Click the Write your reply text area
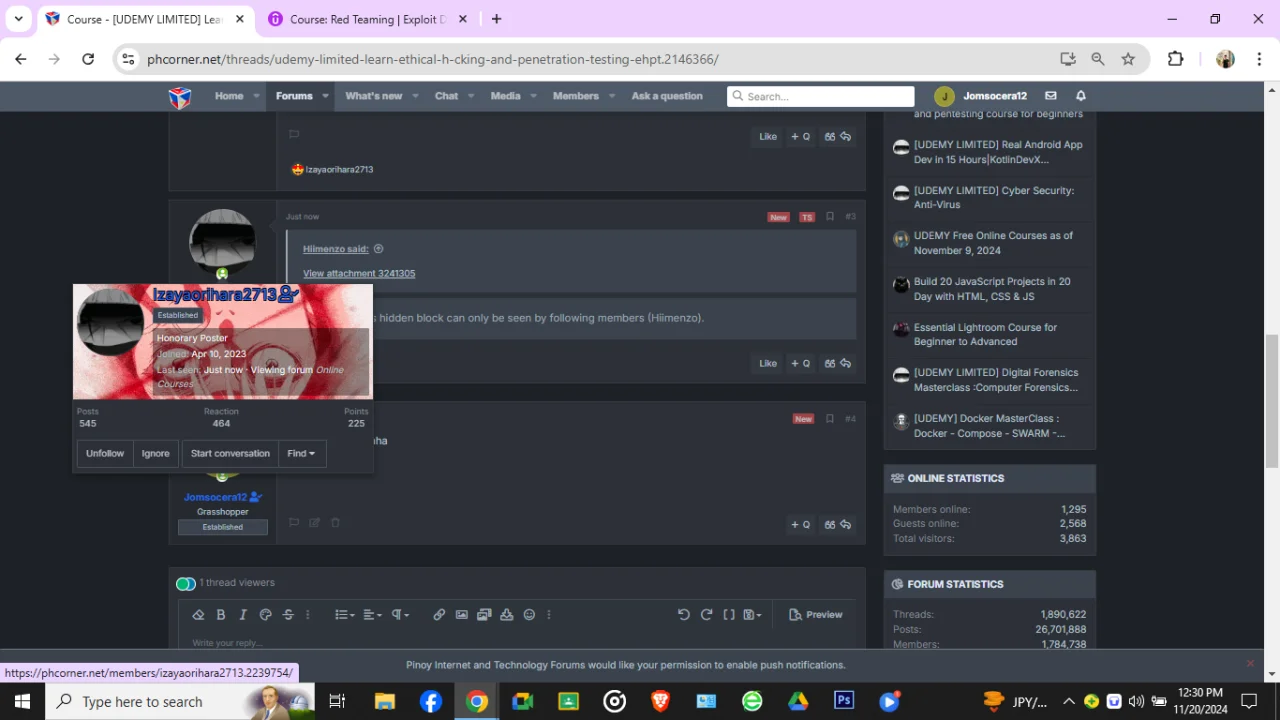Screen dimensions: 1280x720 [x=516, y=642]
